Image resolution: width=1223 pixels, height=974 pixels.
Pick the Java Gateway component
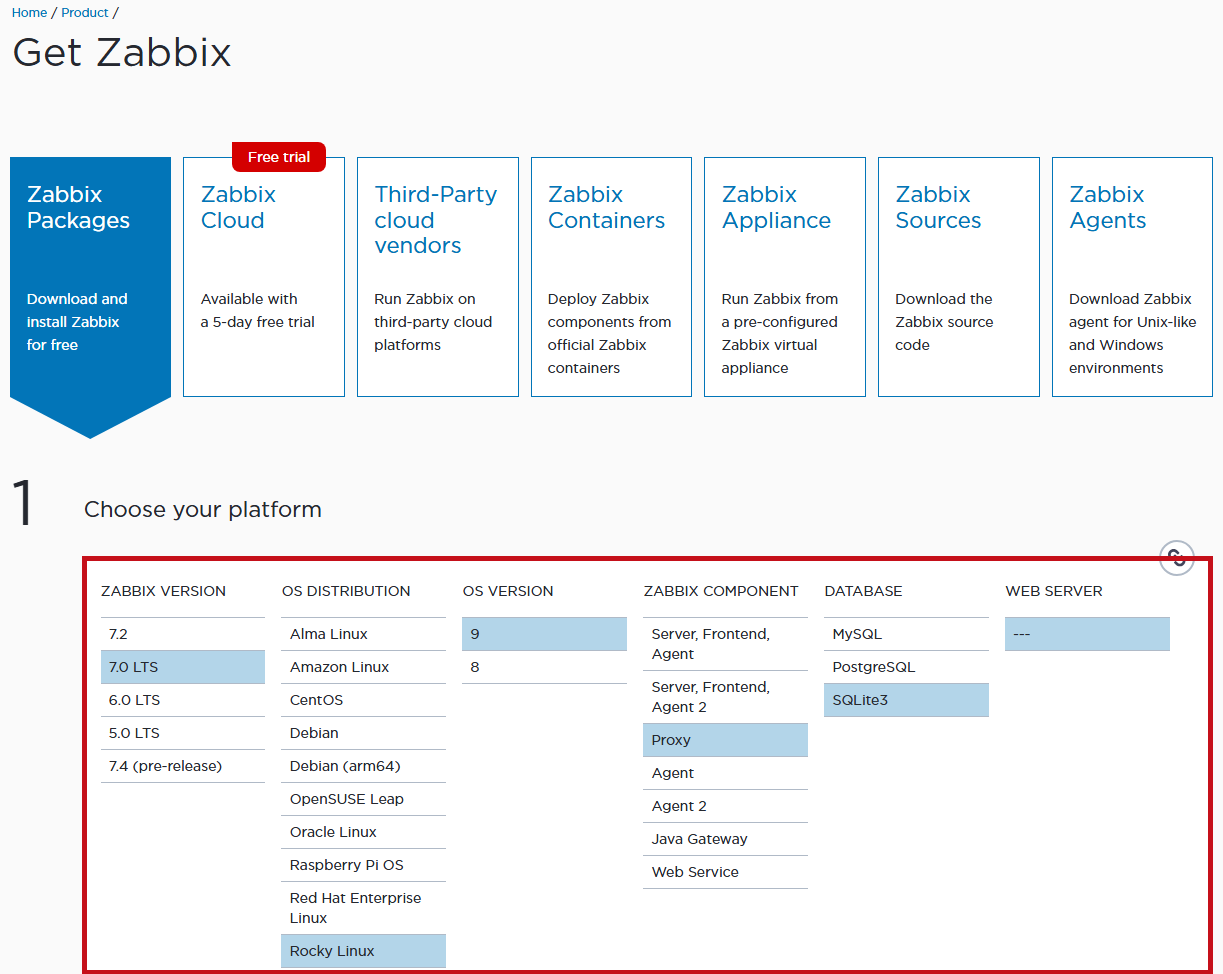point(726,839)
